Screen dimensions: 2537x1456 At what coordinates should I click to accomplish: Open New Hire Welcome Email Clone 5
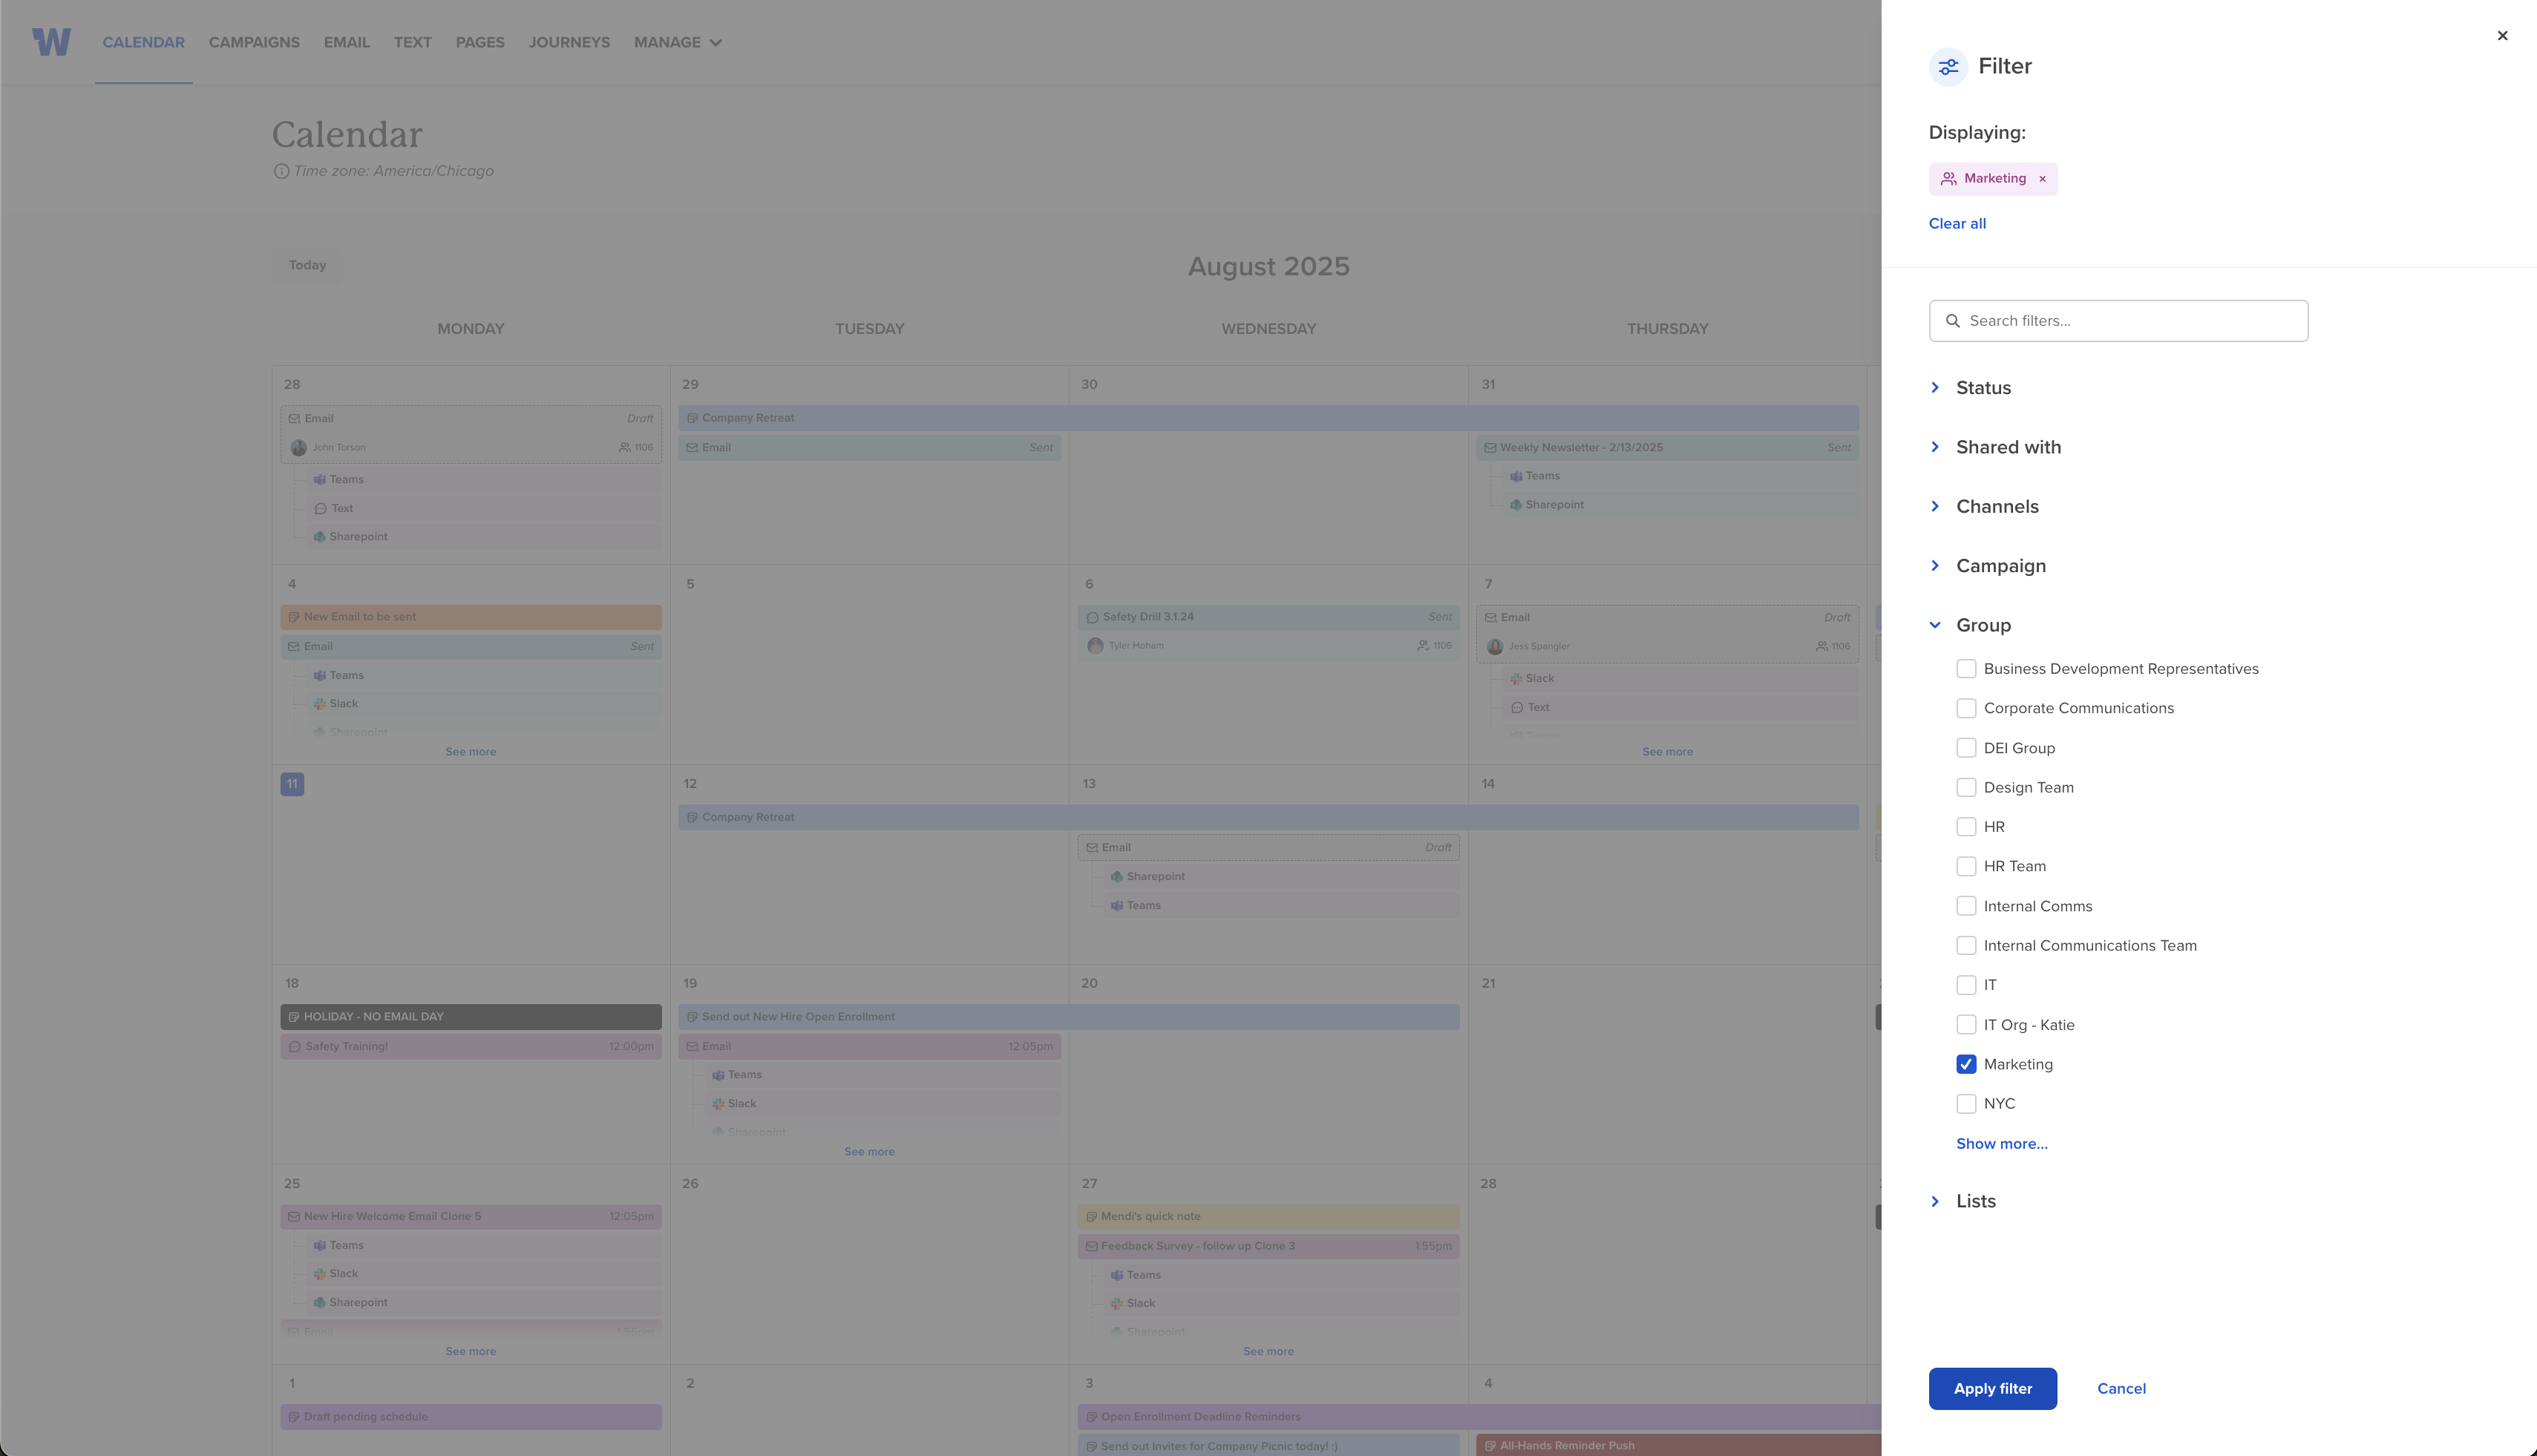(471, 1217)
